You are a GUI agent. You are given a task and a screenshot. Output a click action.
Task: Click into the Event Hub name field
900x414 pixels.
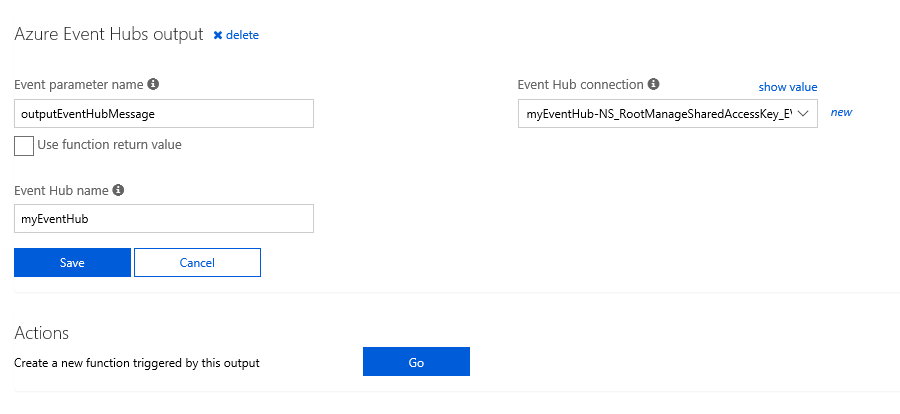pos(164,218)
